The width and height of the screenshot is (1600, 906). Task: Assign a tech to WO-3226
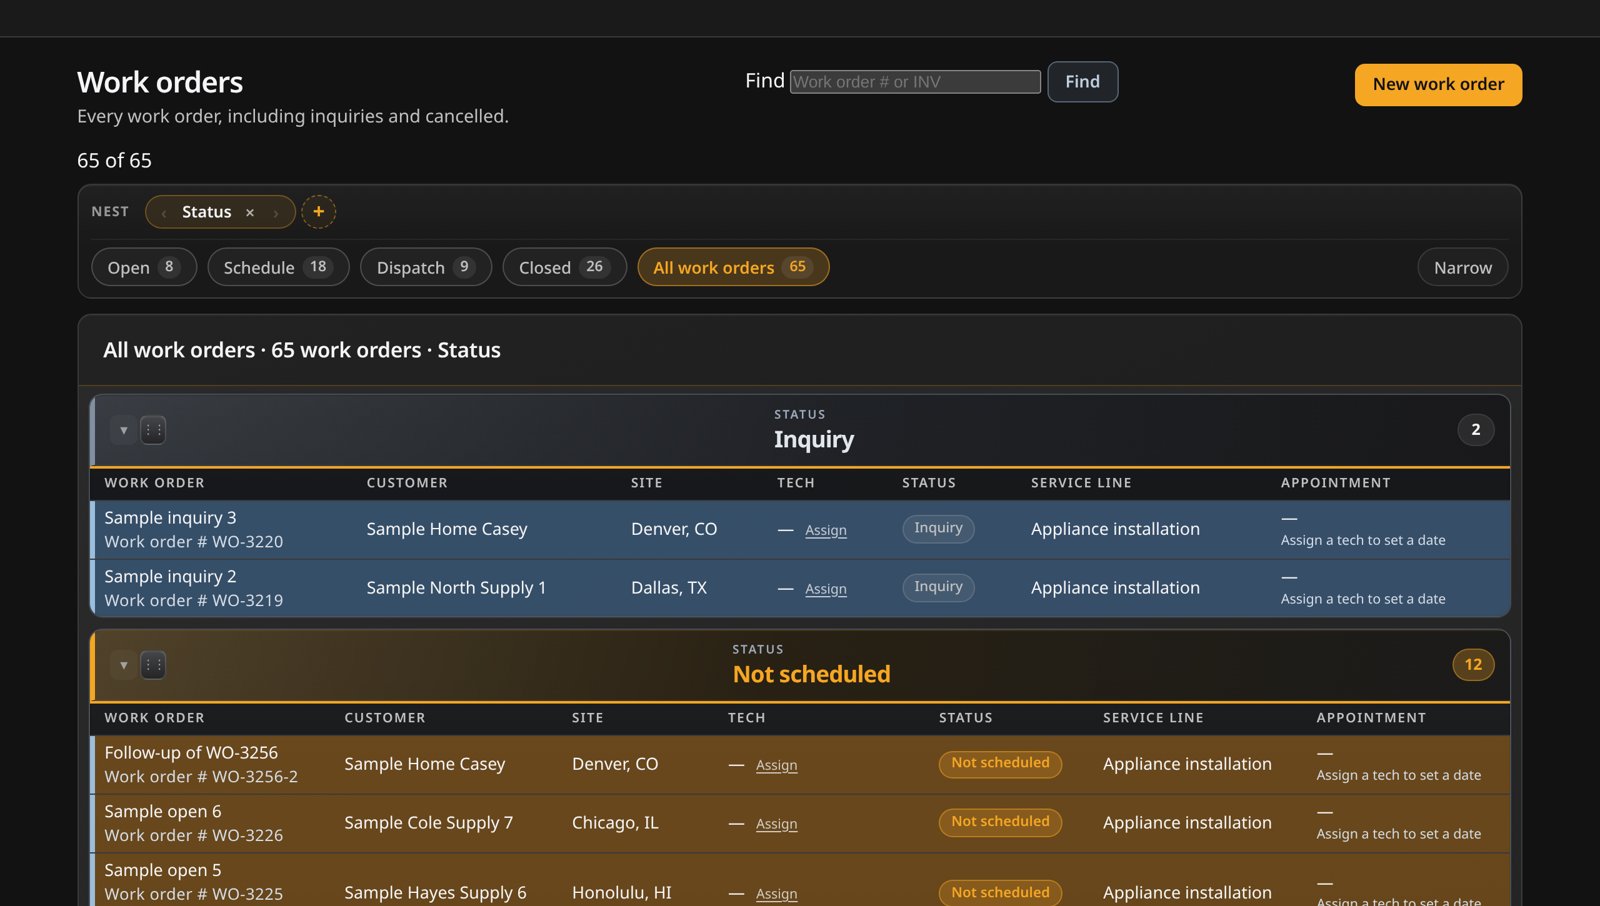click(777, 824)
